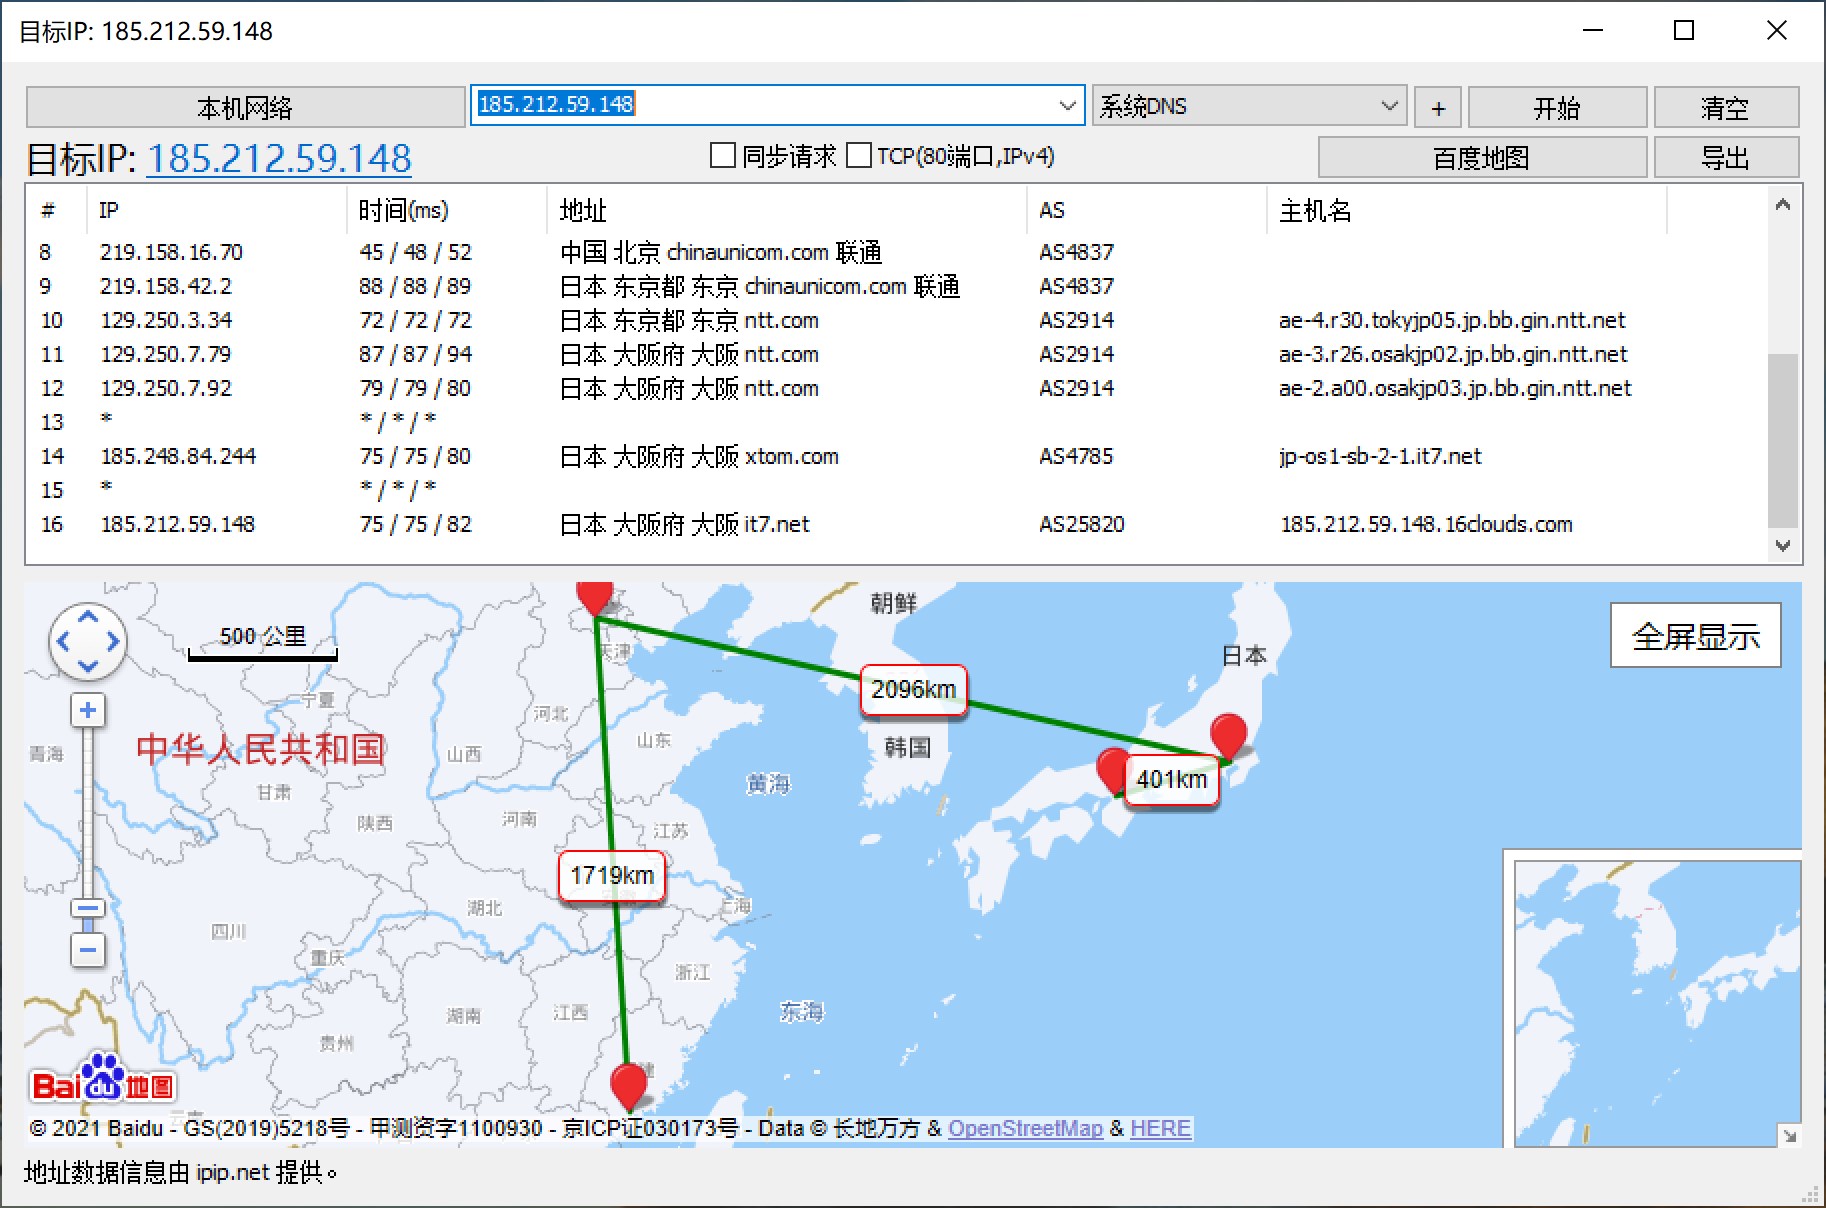Click hostname 185.212.59.148.16clouds.com
This screenshot has width=1826, height=1208.
(x=1426, y=524)
